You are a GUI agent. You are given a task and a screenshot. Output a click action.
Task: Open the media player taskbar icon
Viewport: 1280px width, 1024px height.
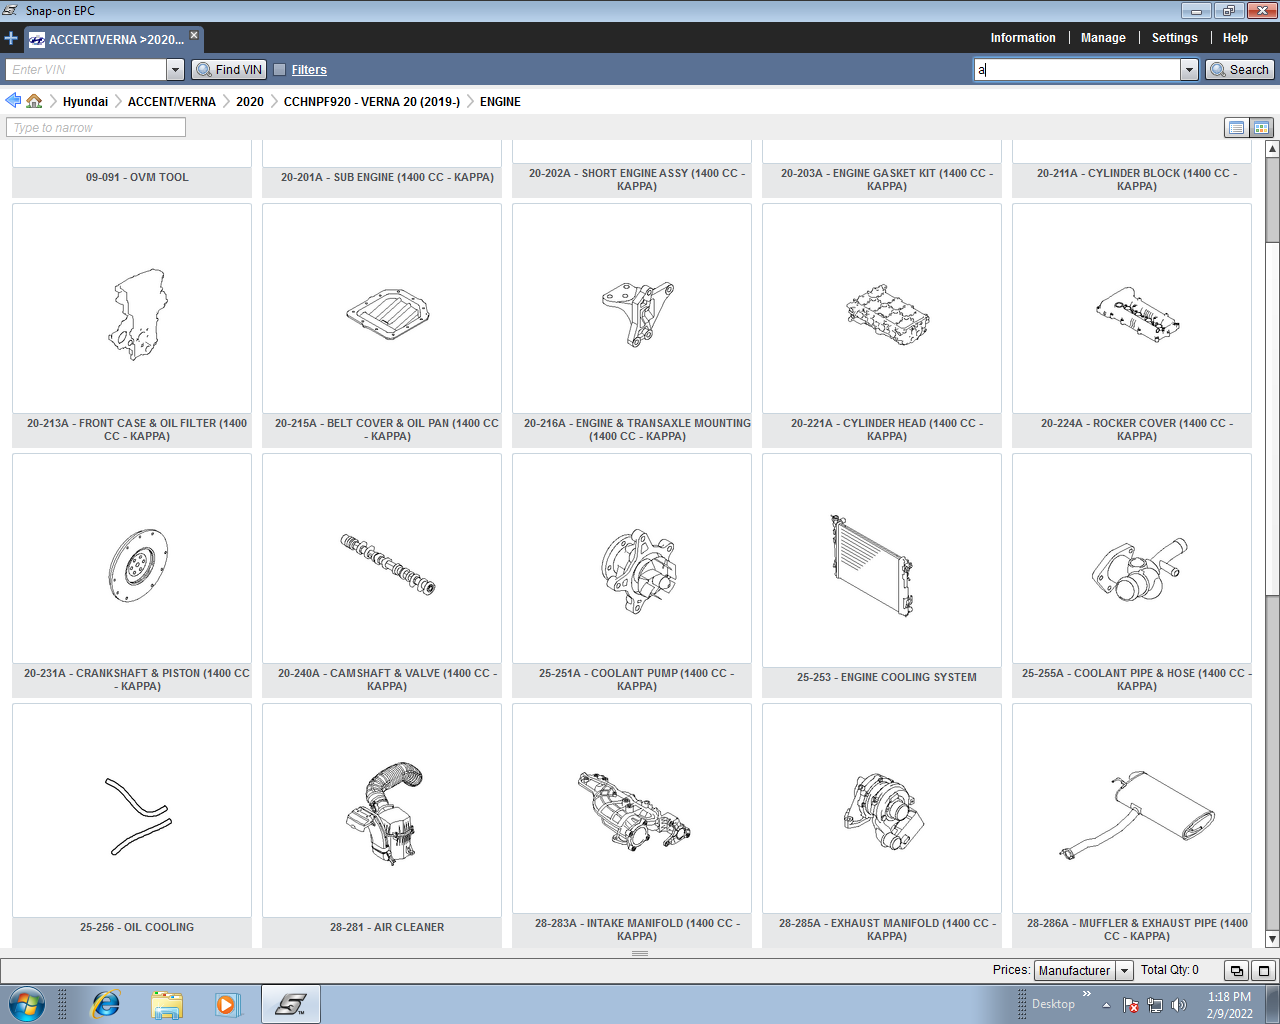228,1004
